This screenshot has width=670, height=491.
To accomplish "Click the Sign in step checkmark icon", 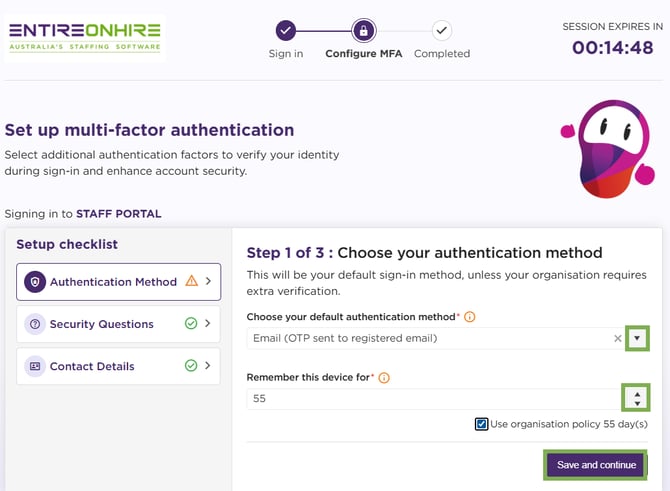I will pyautogui.click(x=286, y=30).
